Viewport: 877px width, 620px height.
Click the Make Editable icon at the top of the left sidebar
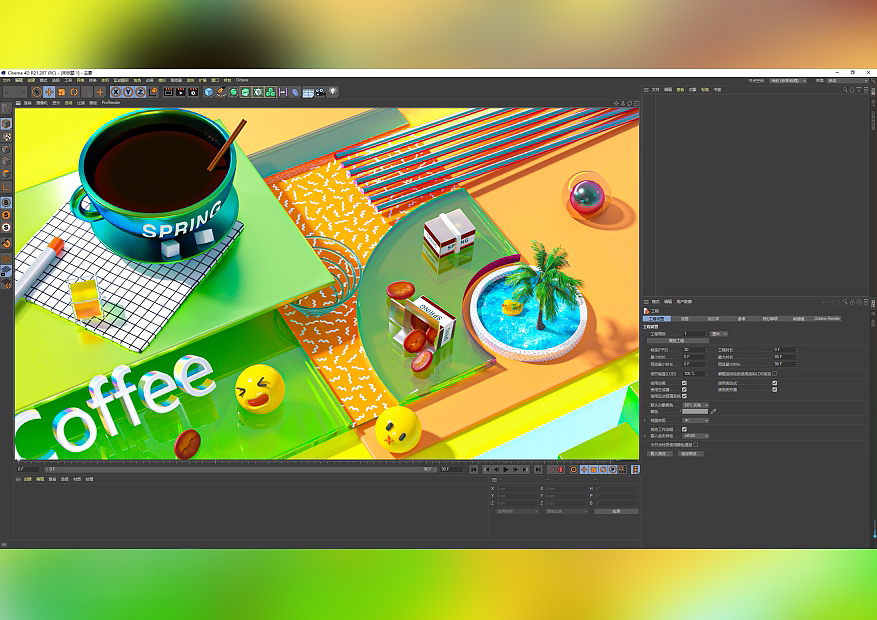pos(6,108)
